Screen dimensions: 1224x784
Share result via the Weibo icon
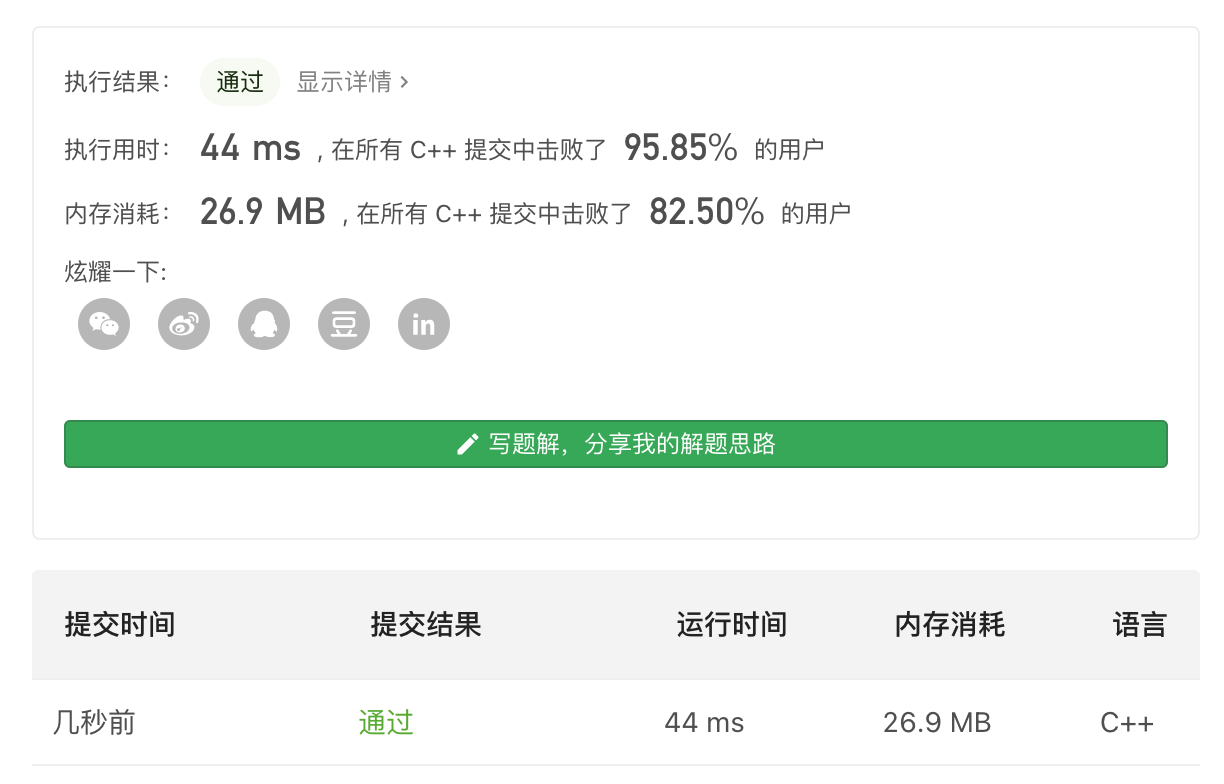(184, 324)
